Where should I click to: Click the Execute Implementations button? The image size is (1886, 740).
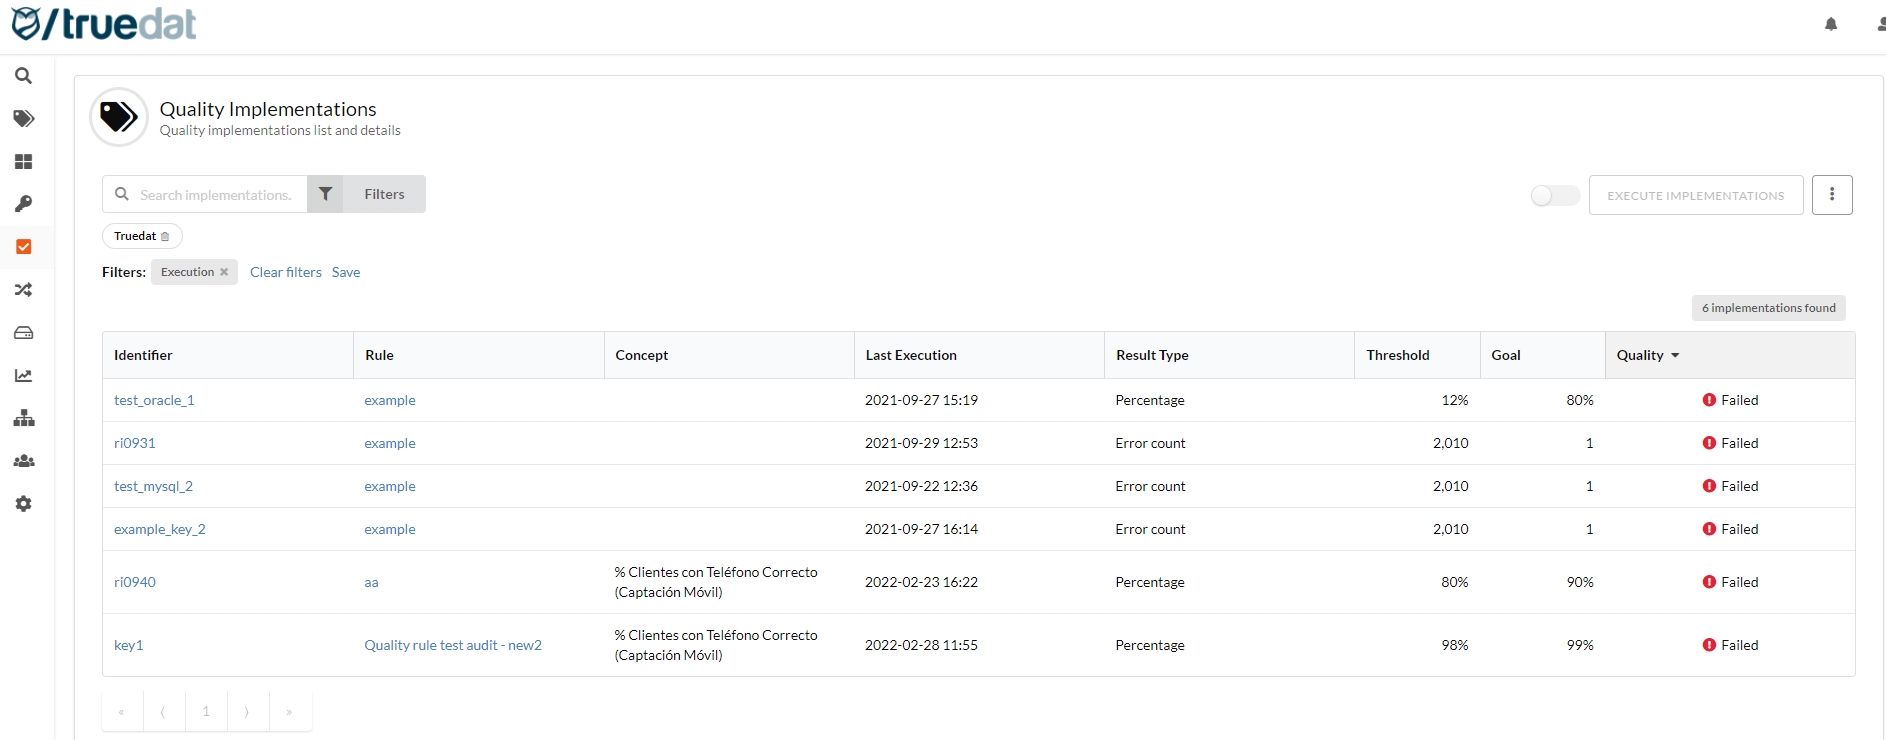coord(1695,196)
